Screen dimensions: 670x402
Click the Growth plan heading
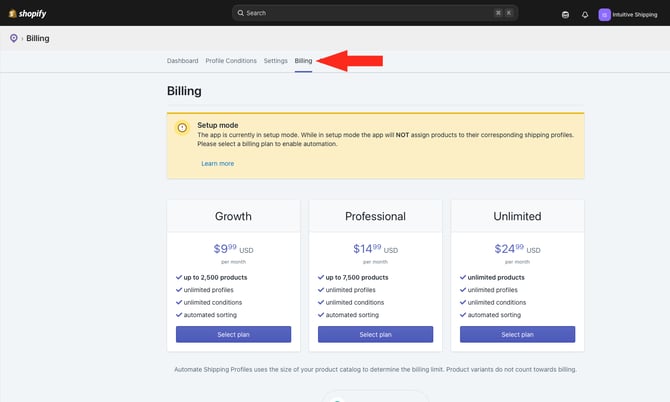coord(233,216)
